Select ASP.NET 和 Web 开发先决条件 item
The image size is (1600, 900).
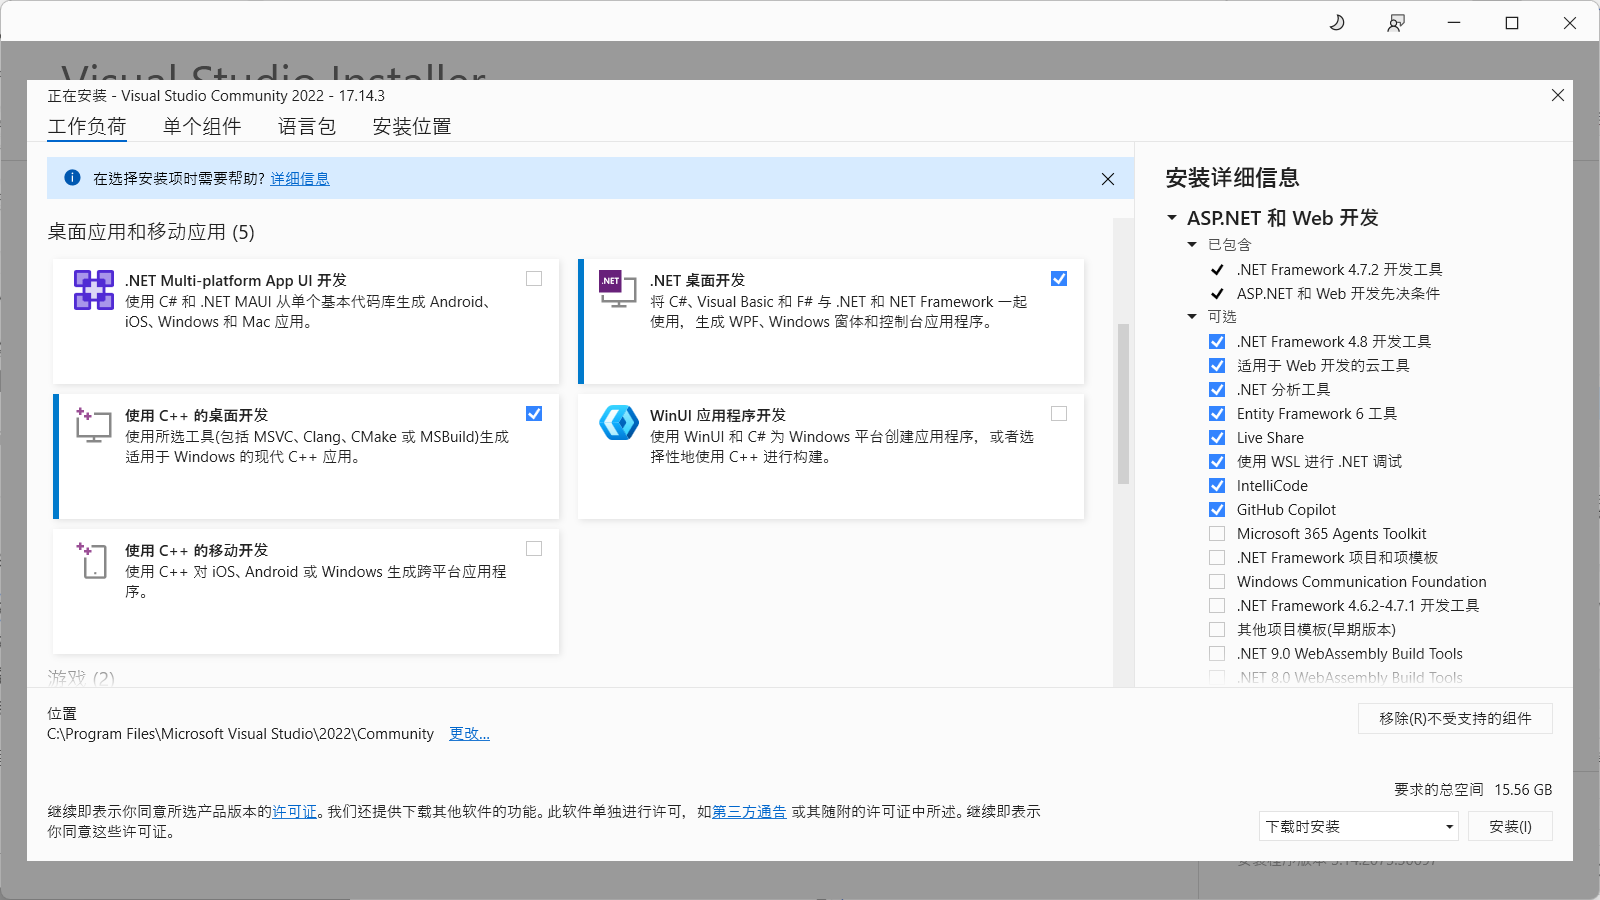click(x=1338, y=294)
